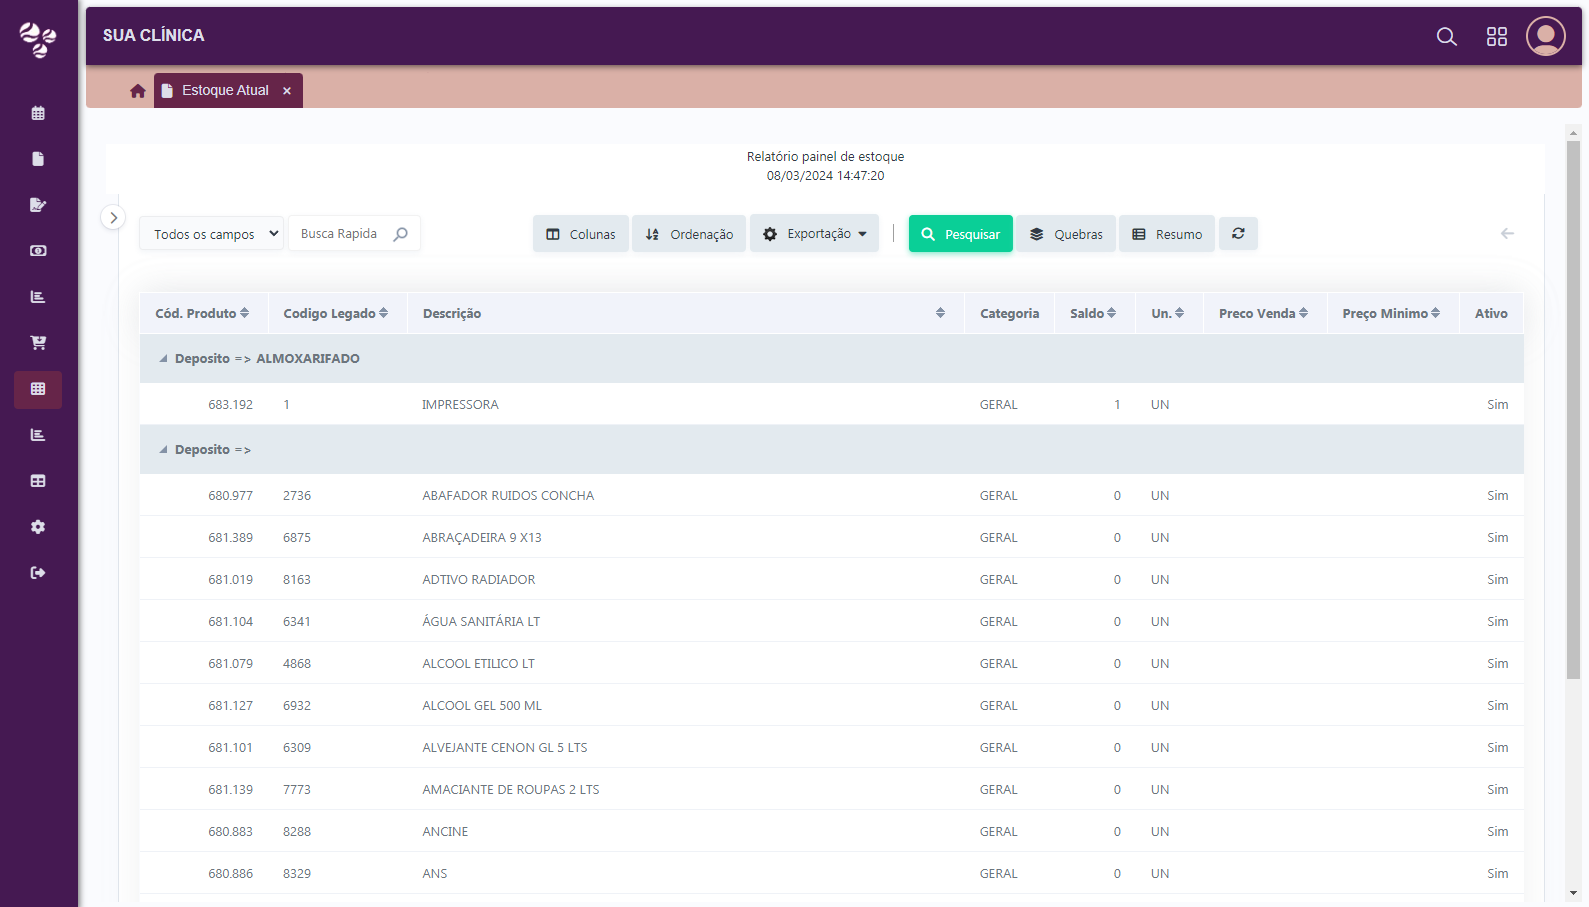
Task: Click the logout icon in sidebar
Action: [38, 573]
